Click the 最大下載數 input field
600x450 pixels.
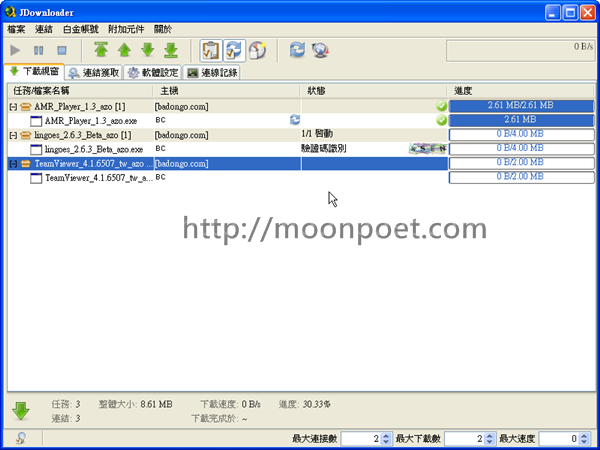[x=465, y=439]
